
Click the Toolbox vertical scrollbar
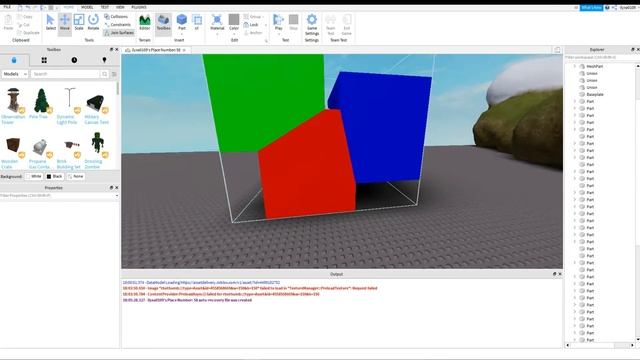(x=118, y=88)
